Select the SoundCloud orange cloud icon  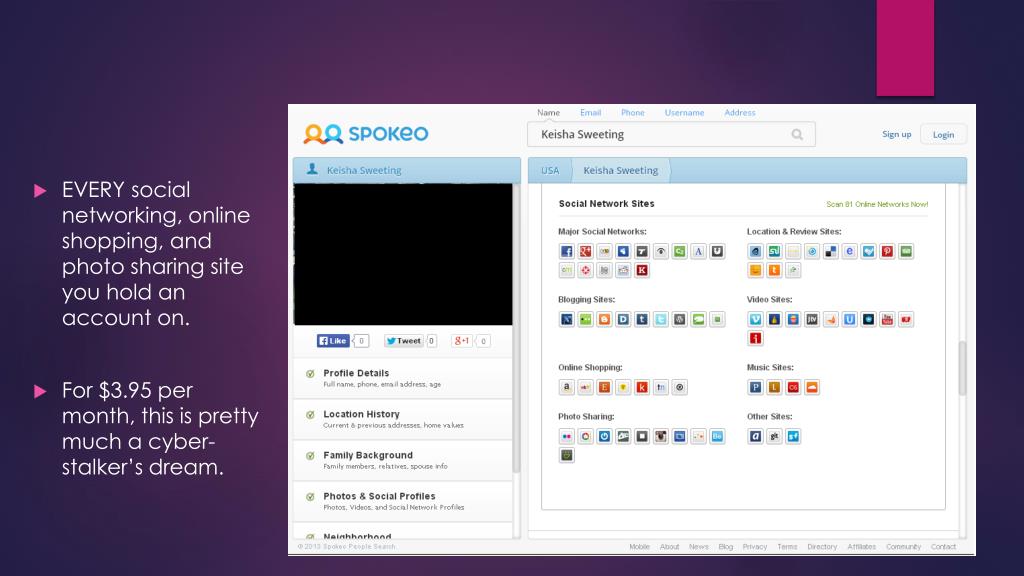point(812,387)
